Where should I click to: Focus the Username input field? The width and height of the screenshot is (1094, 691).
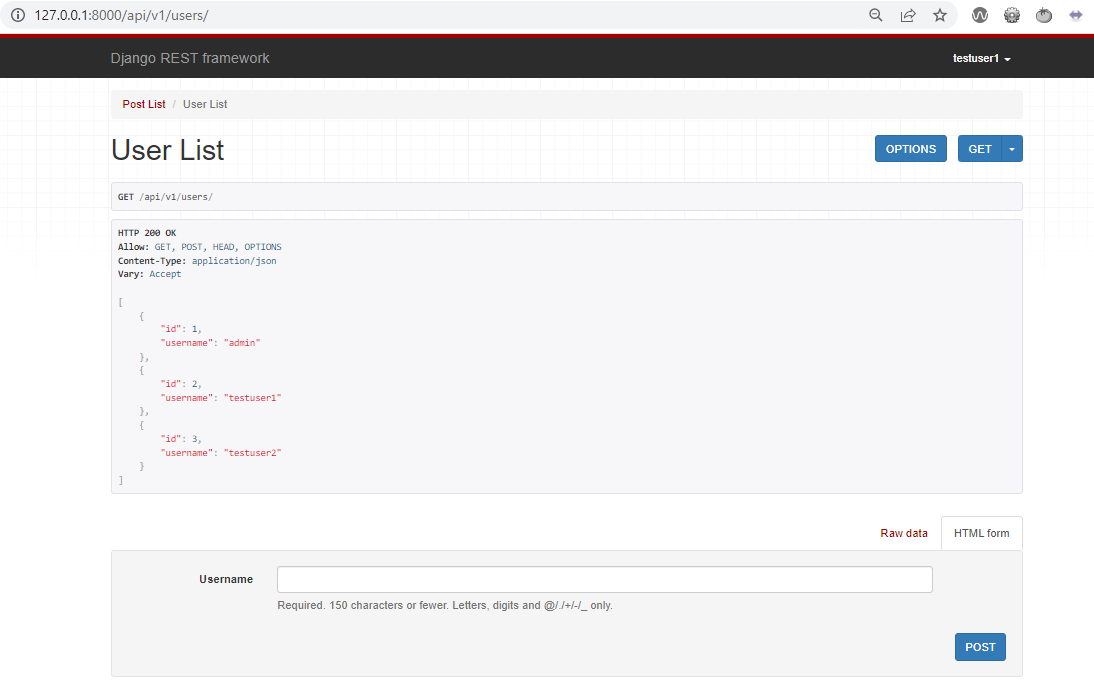(x=605, y=579)
